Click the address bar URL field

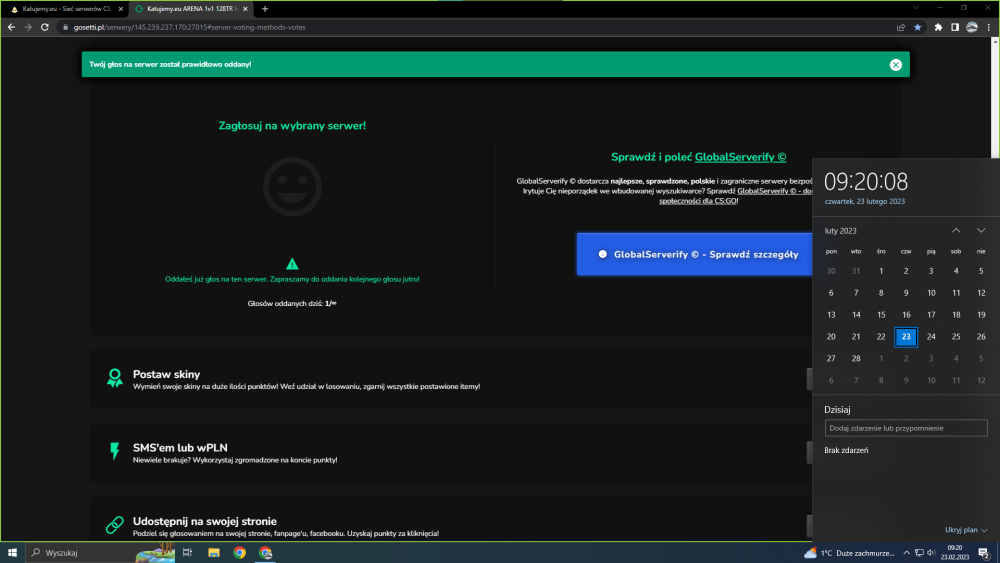click(472, 27)
